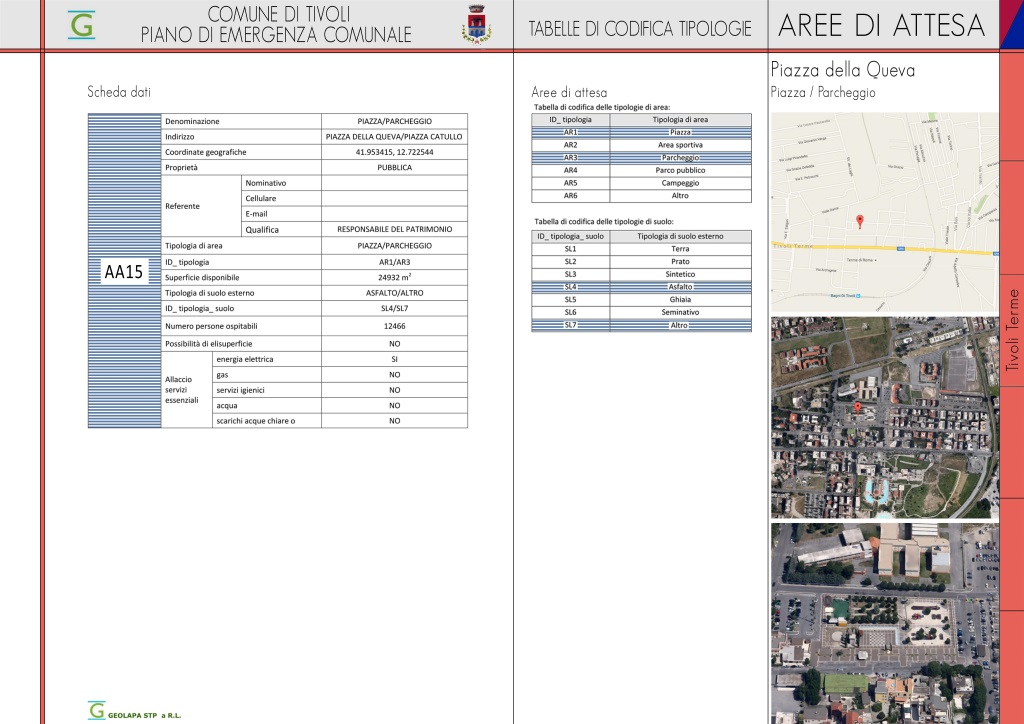The width and height of the screenshot is (1024, 724).
Task: Select NO in the Possibilità di elisuperficie row
Action: pyautogui.click(x=394, y=343)
